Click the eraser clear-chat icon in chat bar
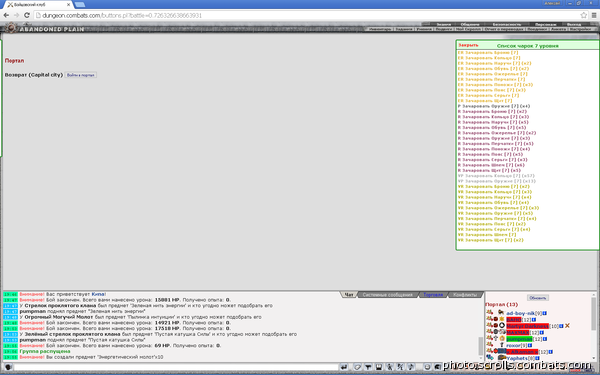The image size is (600, 375). 357,367
